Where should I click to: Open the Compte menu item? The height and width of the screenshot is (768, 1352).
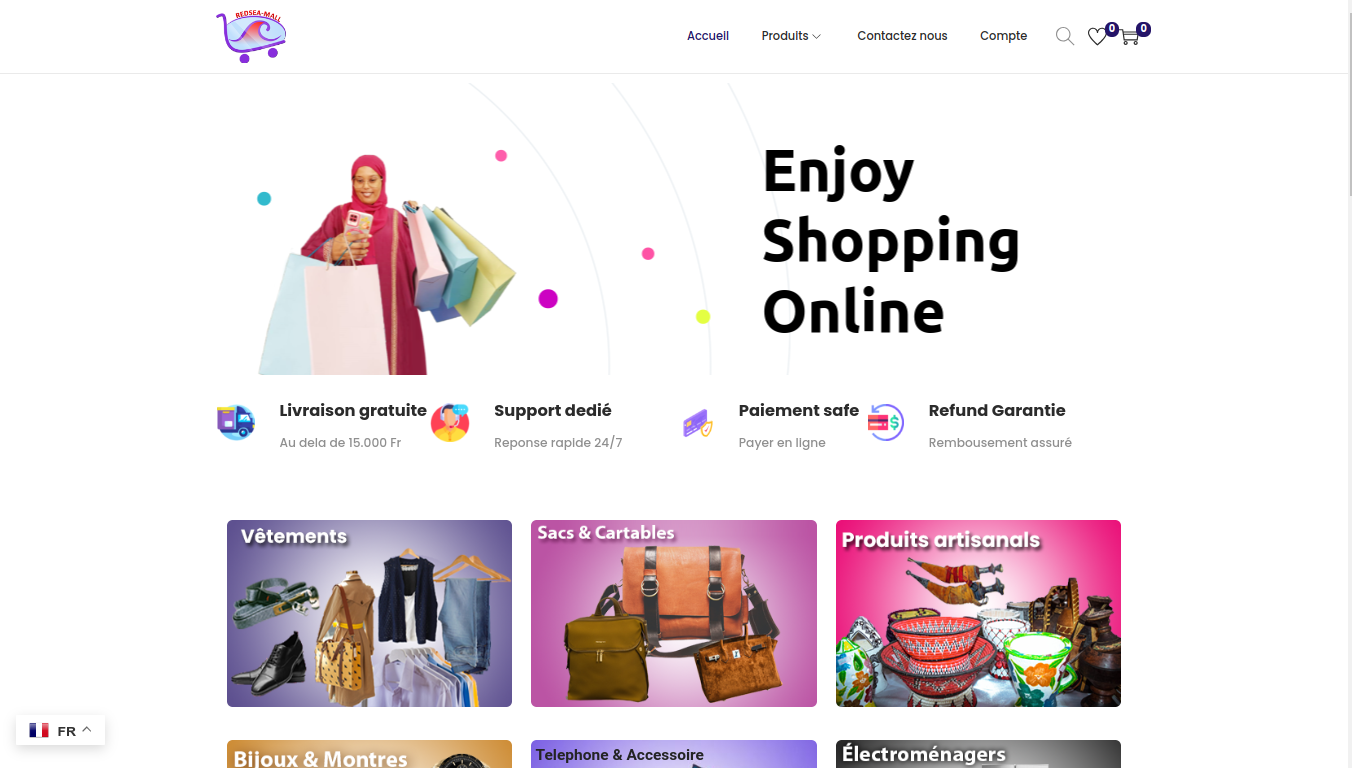(1003, 36)
